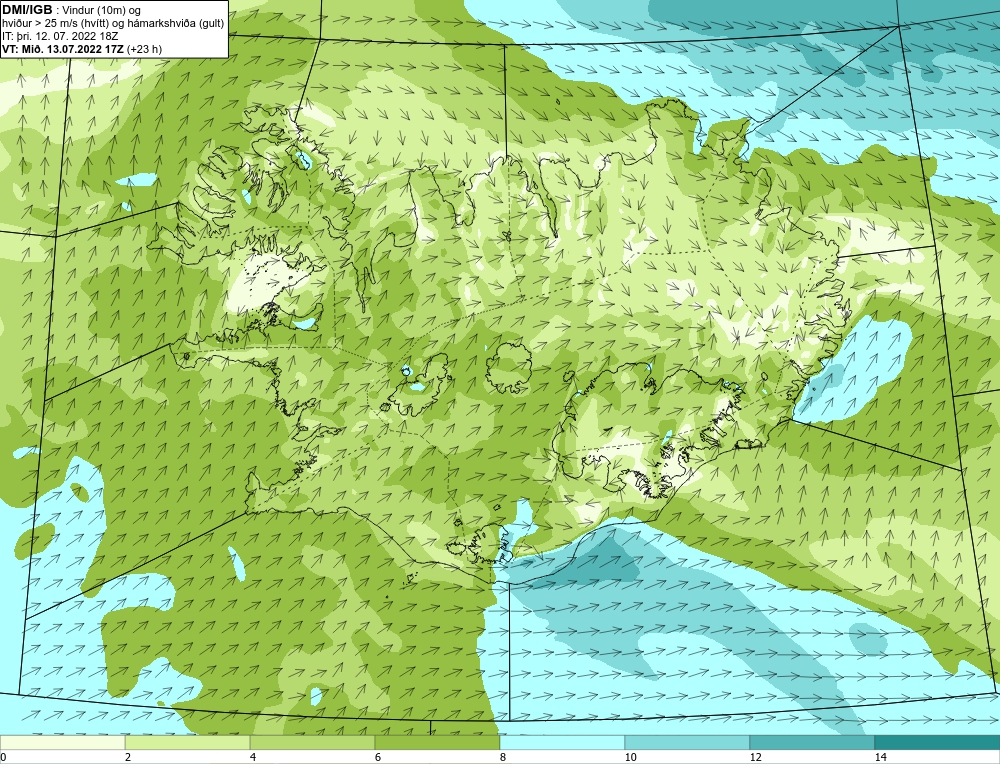The width and height of the screenshot is (1000, 764).
Task: Click the 6–8 m/s dark green legend swatch
Action: tap(438, 742)
